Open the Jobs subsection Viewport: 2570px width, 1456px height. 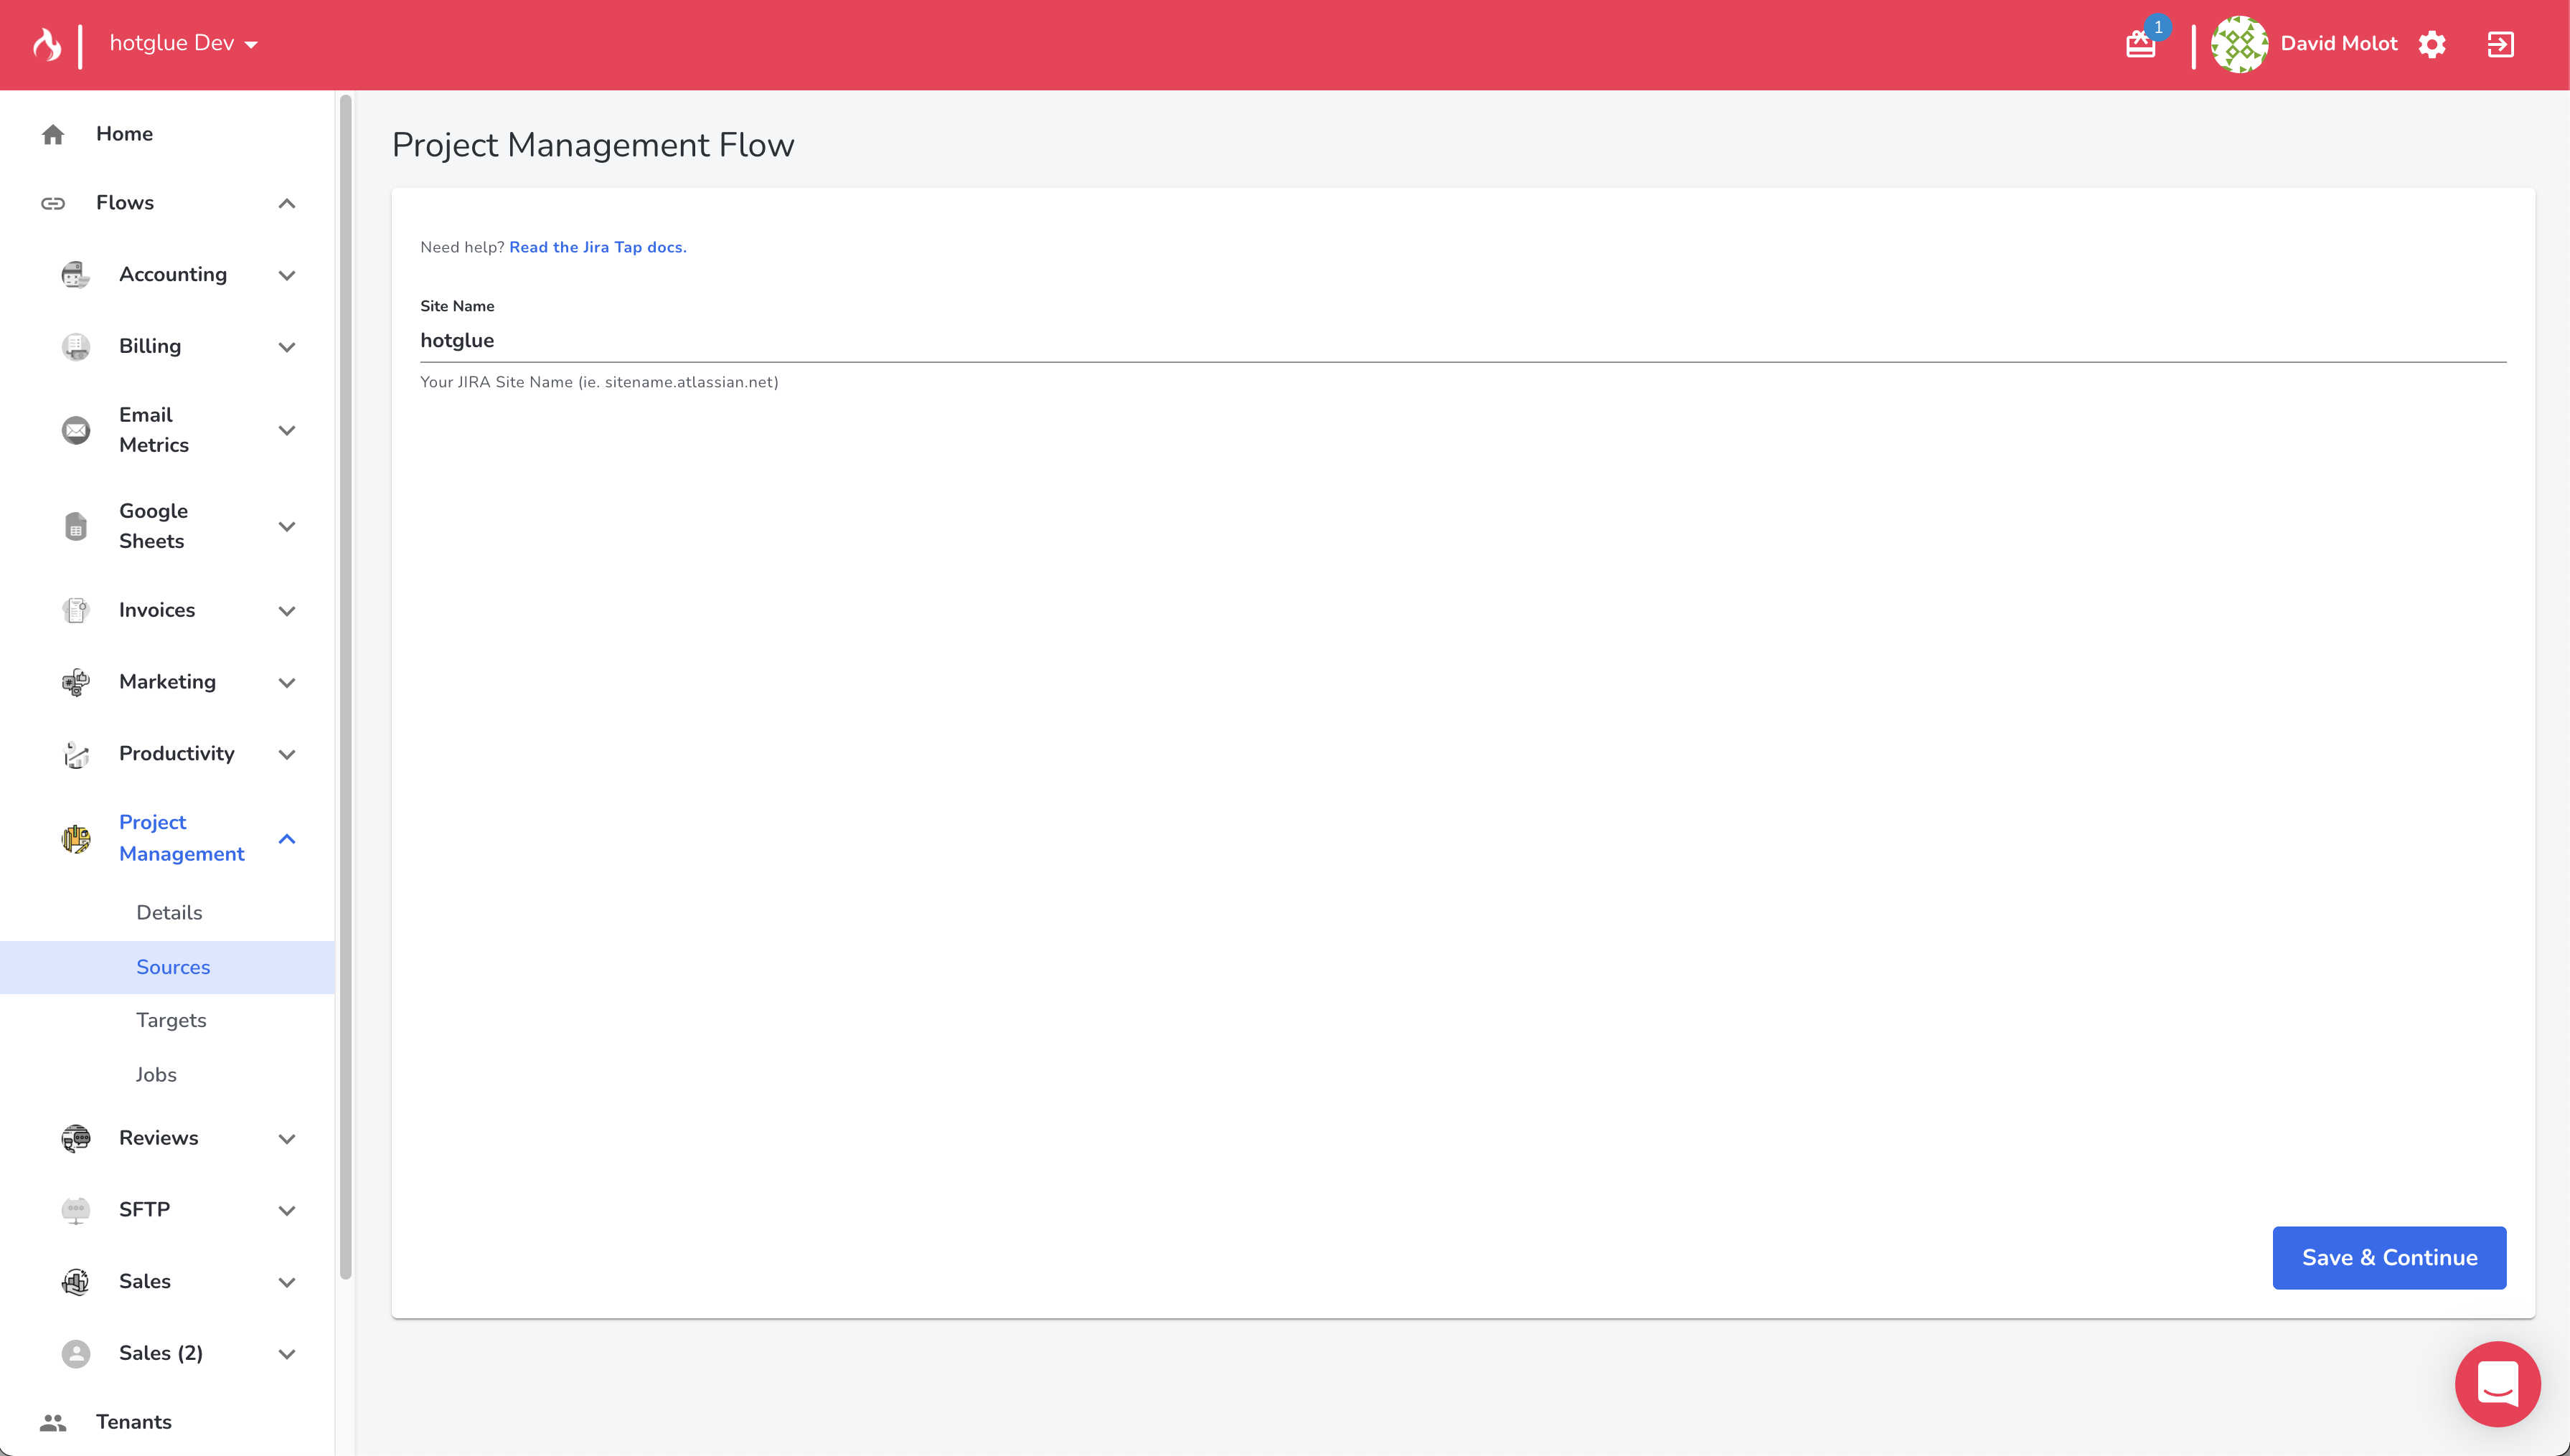[x=156, y=1074]
